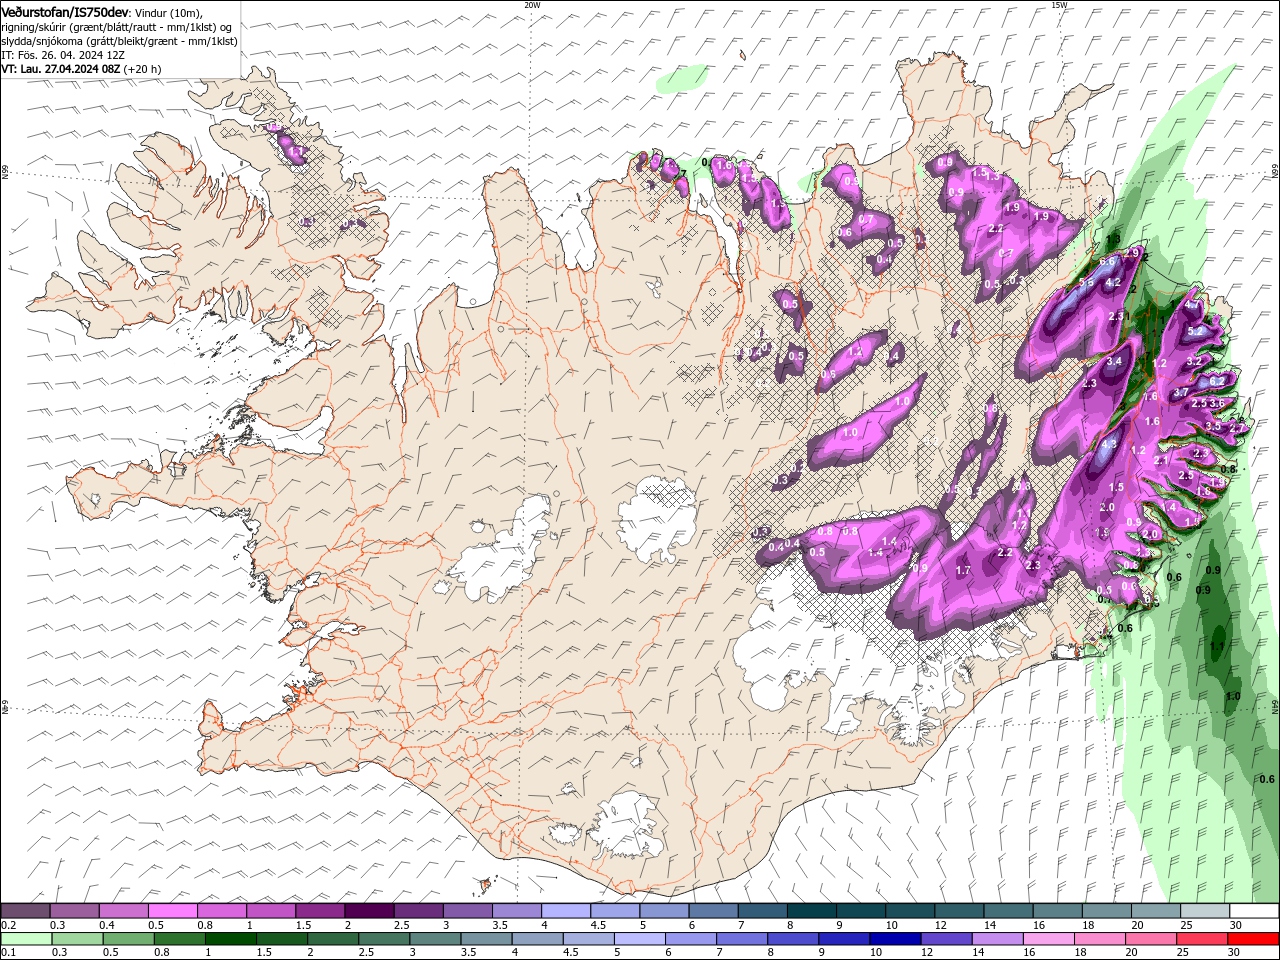Image resolution: width=1280 pixels, height=960 pixels.
Task: Select the 'VT: Lau. 27.04.2024 08Z' valid time
Action: 61,69
